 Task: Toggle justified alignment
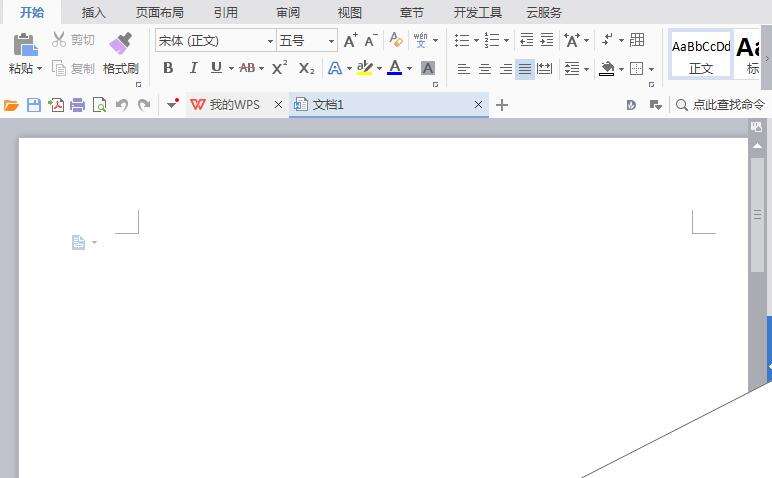tap(525, 69)
